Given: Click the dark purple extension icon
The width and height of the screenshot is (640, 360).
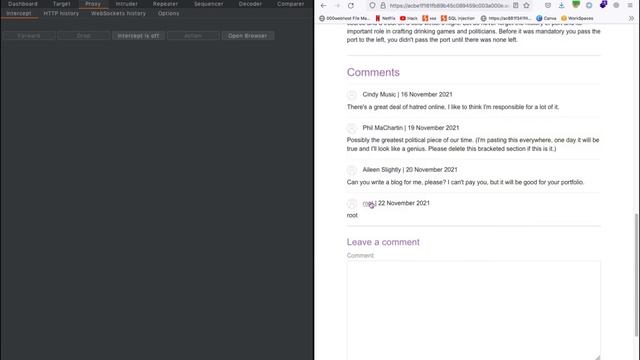Looking at the screenshot, I should (x=603, y=5).
